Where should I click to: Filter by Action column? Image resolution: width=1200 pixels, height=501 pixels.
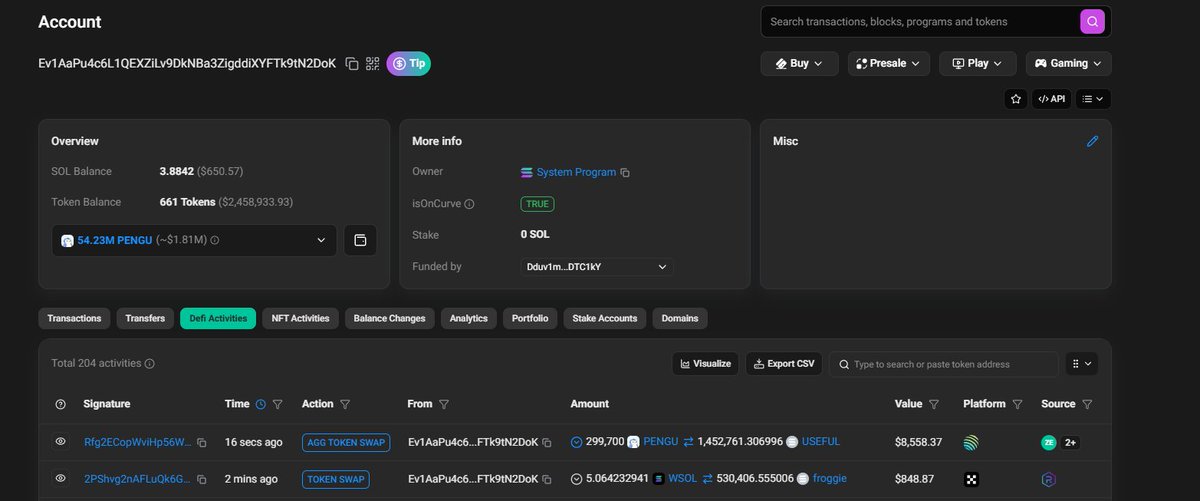point(345,404)
